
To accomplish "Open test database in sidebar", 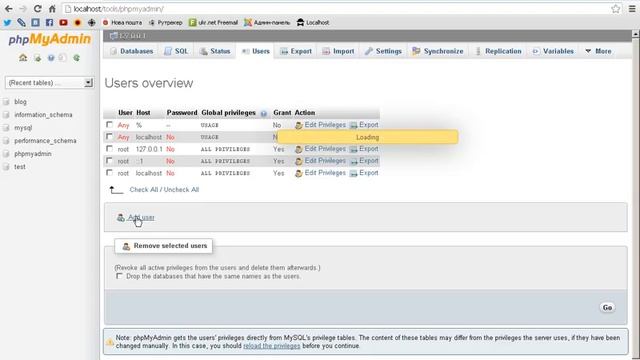I will click(20, 167).
